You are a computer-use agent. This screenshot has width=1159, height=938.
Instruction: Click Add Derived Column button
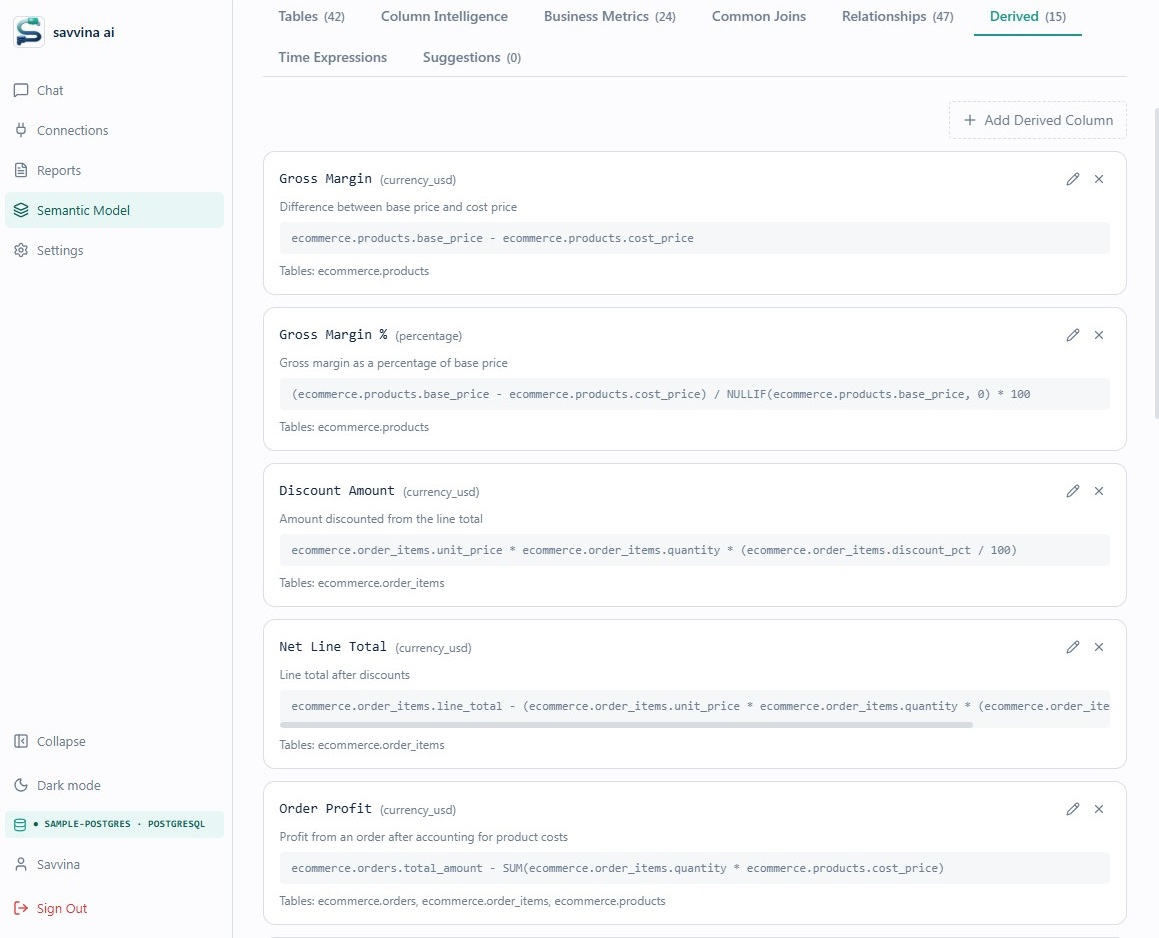(x=1038, y=120)
